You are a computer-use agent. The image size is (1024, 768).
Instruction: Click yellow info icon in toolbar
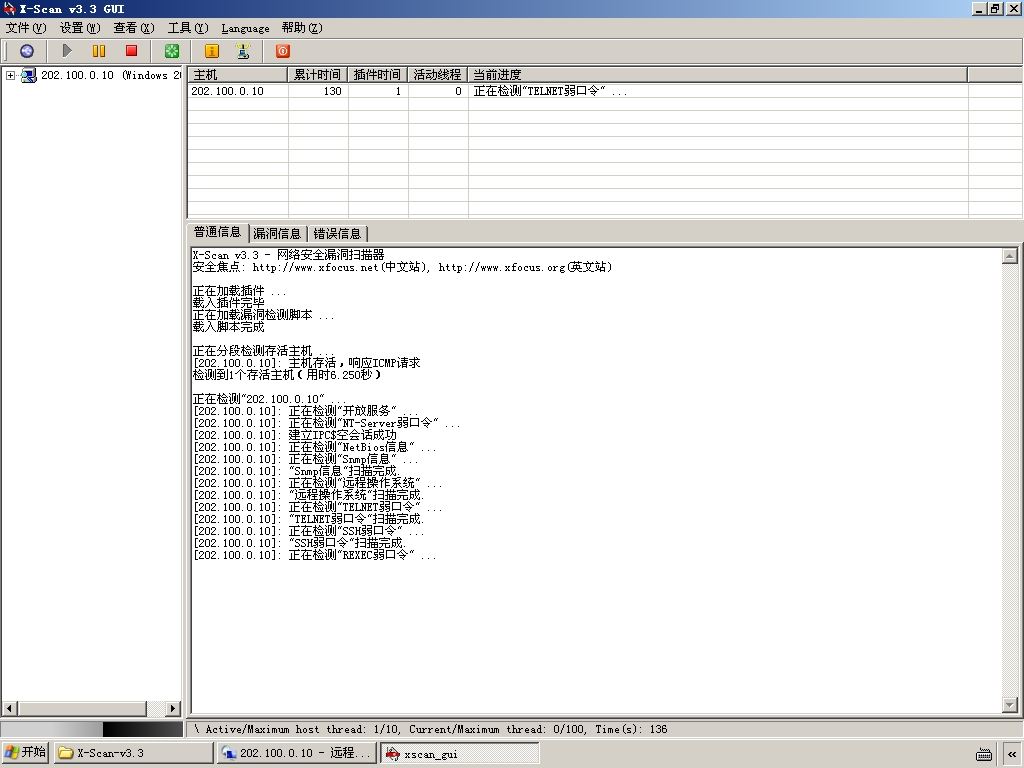(212, 51)
